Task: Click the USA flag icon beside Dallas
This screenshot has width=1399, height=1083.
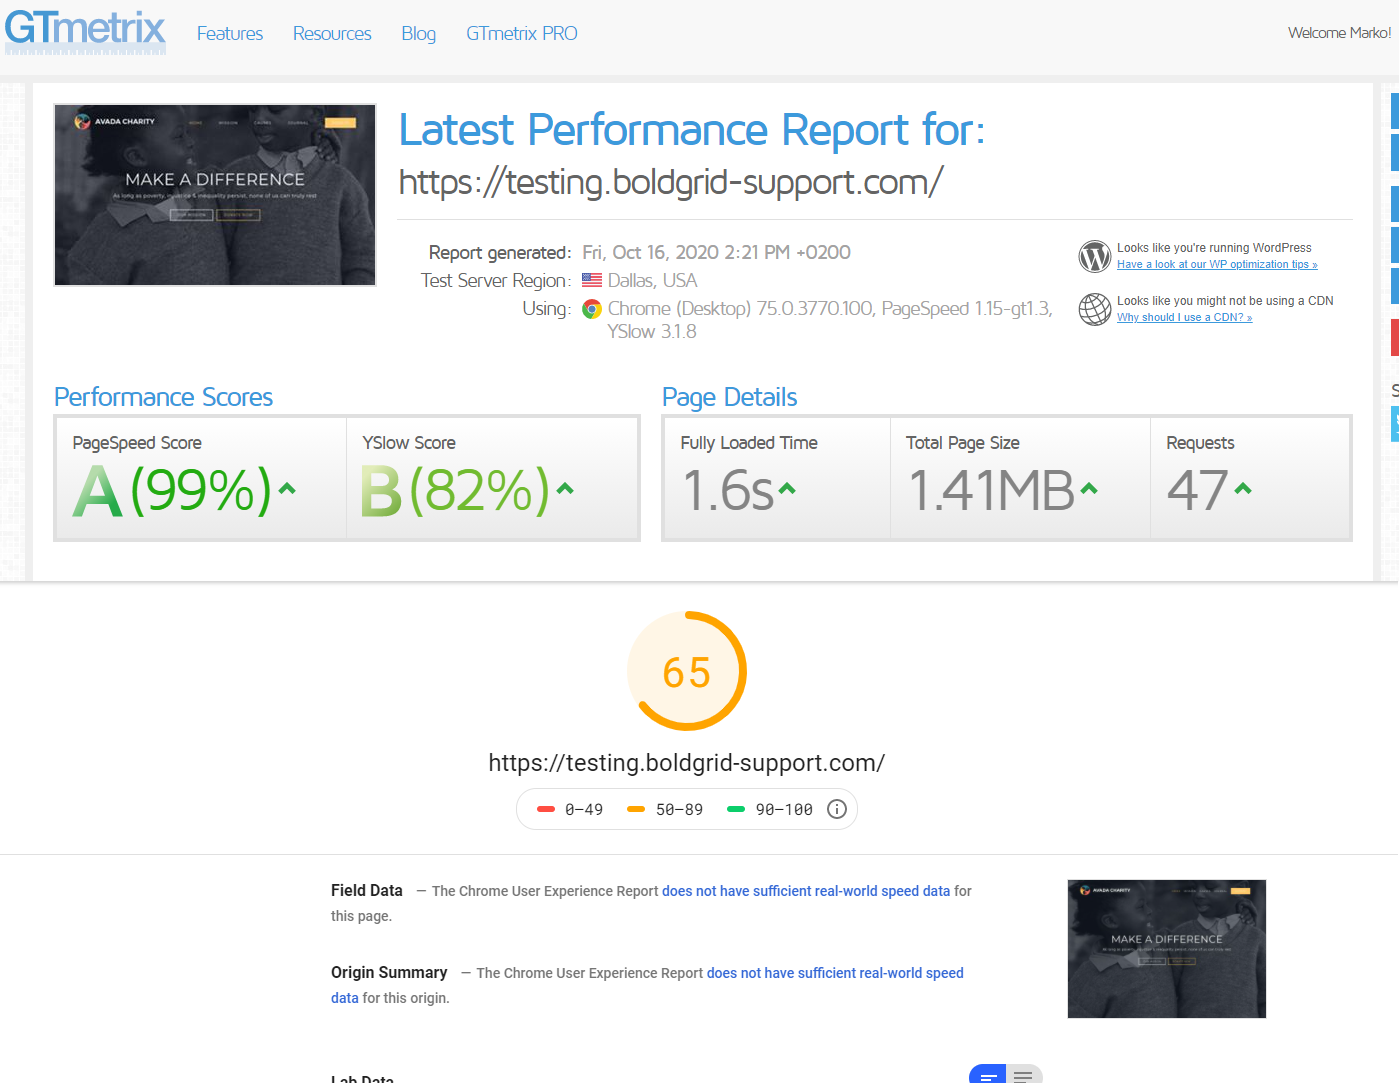Action: pos(592,281)
